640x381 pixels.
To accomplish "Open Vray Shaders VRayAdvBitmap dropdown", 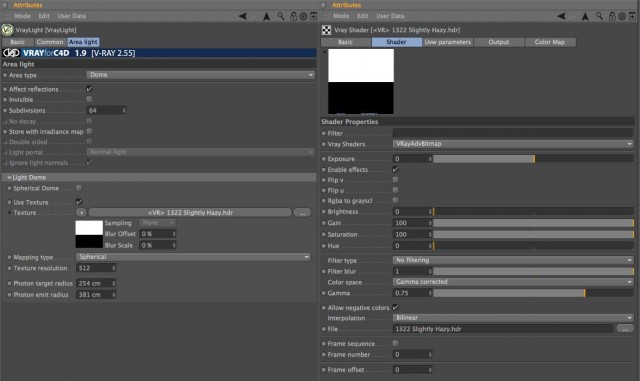I will click(513, 144).
